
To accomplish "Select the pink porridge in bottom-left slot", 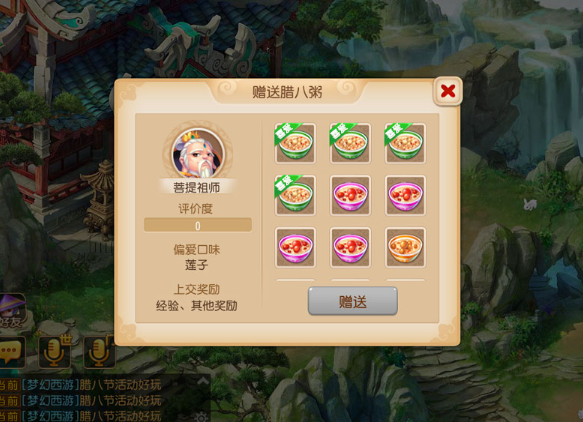I will point(295,248).
